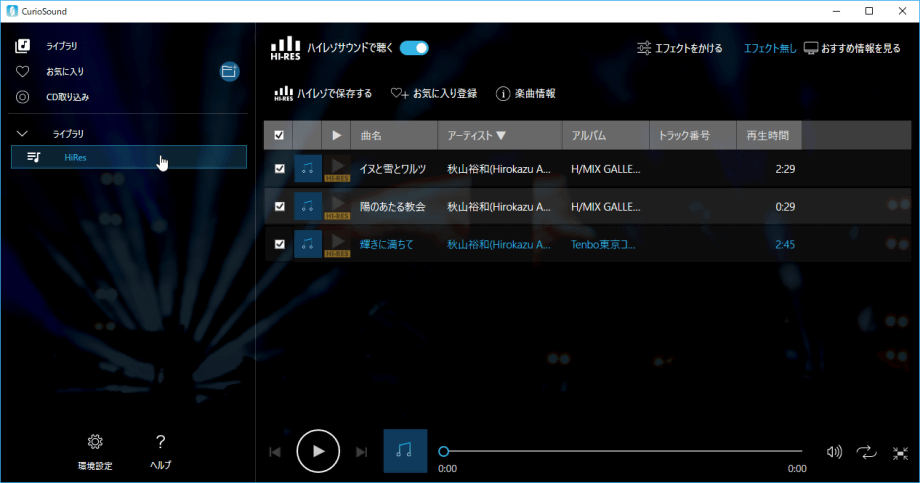Sort by アルバム column header
This screenshot has width=920, height=483.
pos(606,136)
